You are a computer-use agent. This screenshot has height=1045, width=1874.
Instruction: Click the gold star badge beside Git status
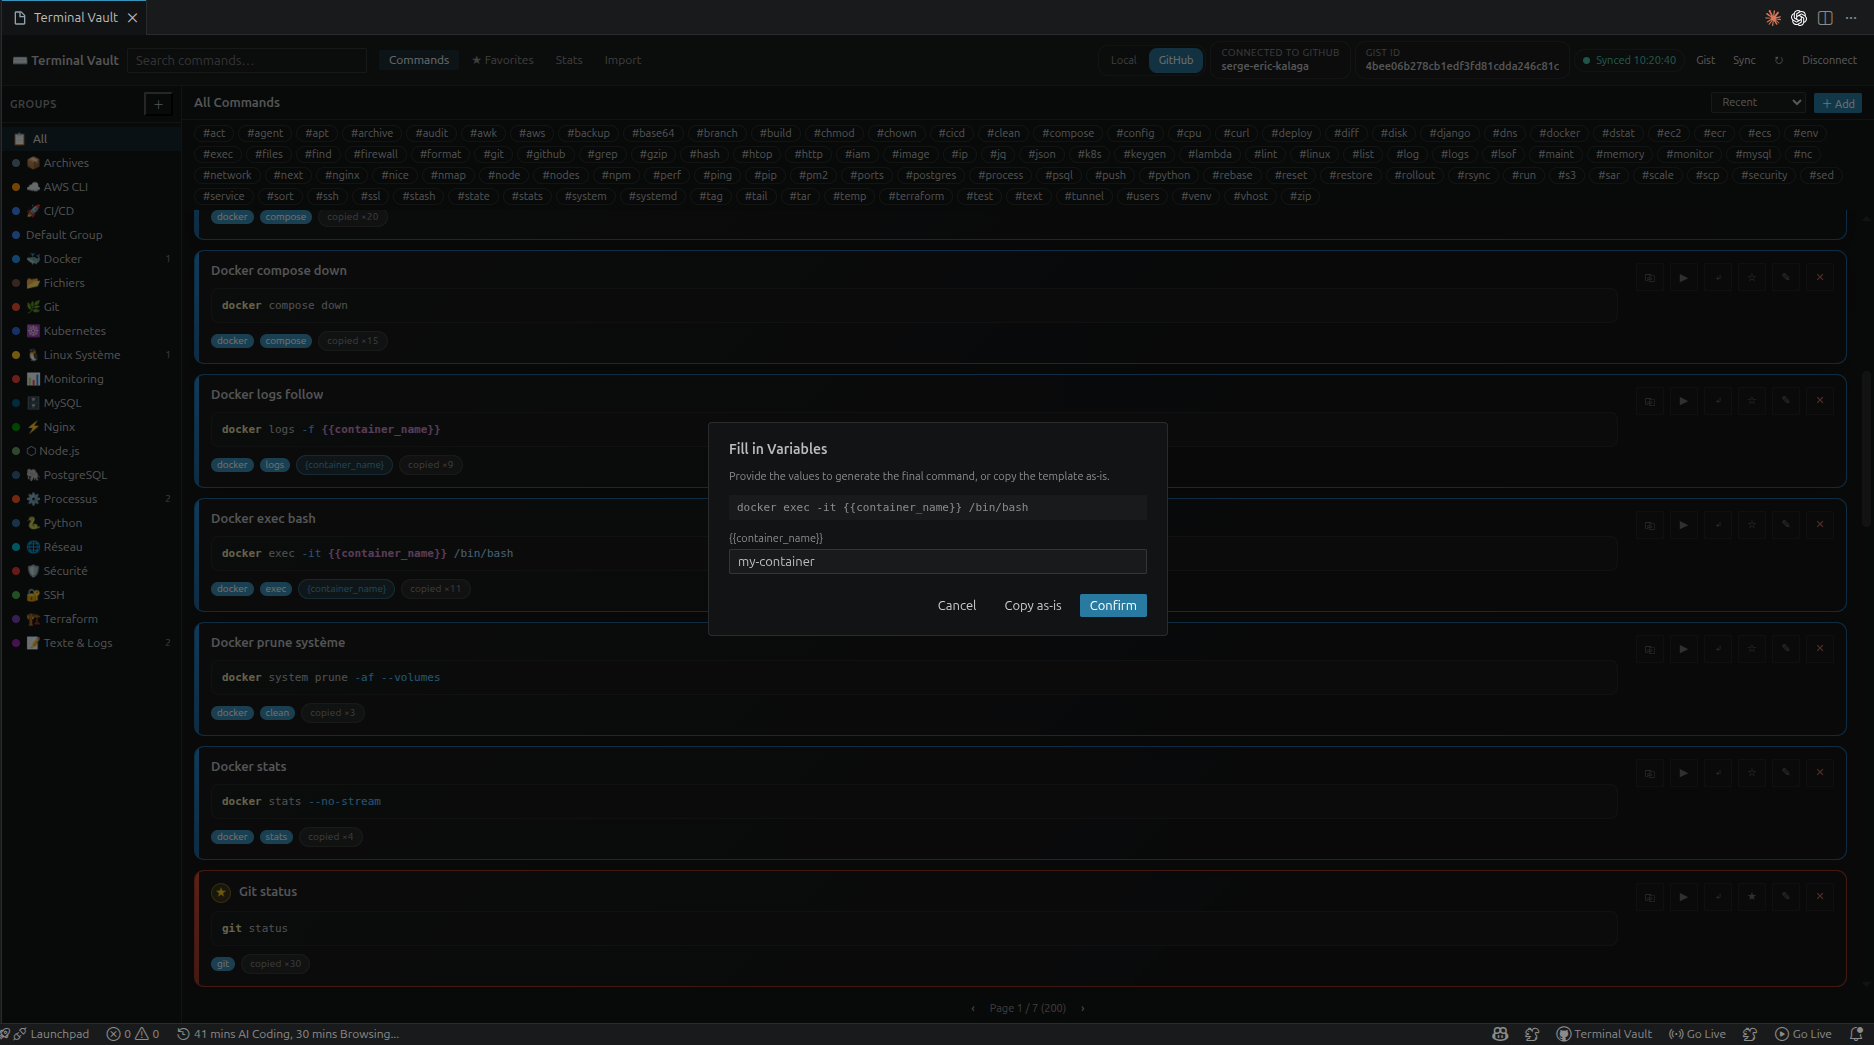pos(221,892)
